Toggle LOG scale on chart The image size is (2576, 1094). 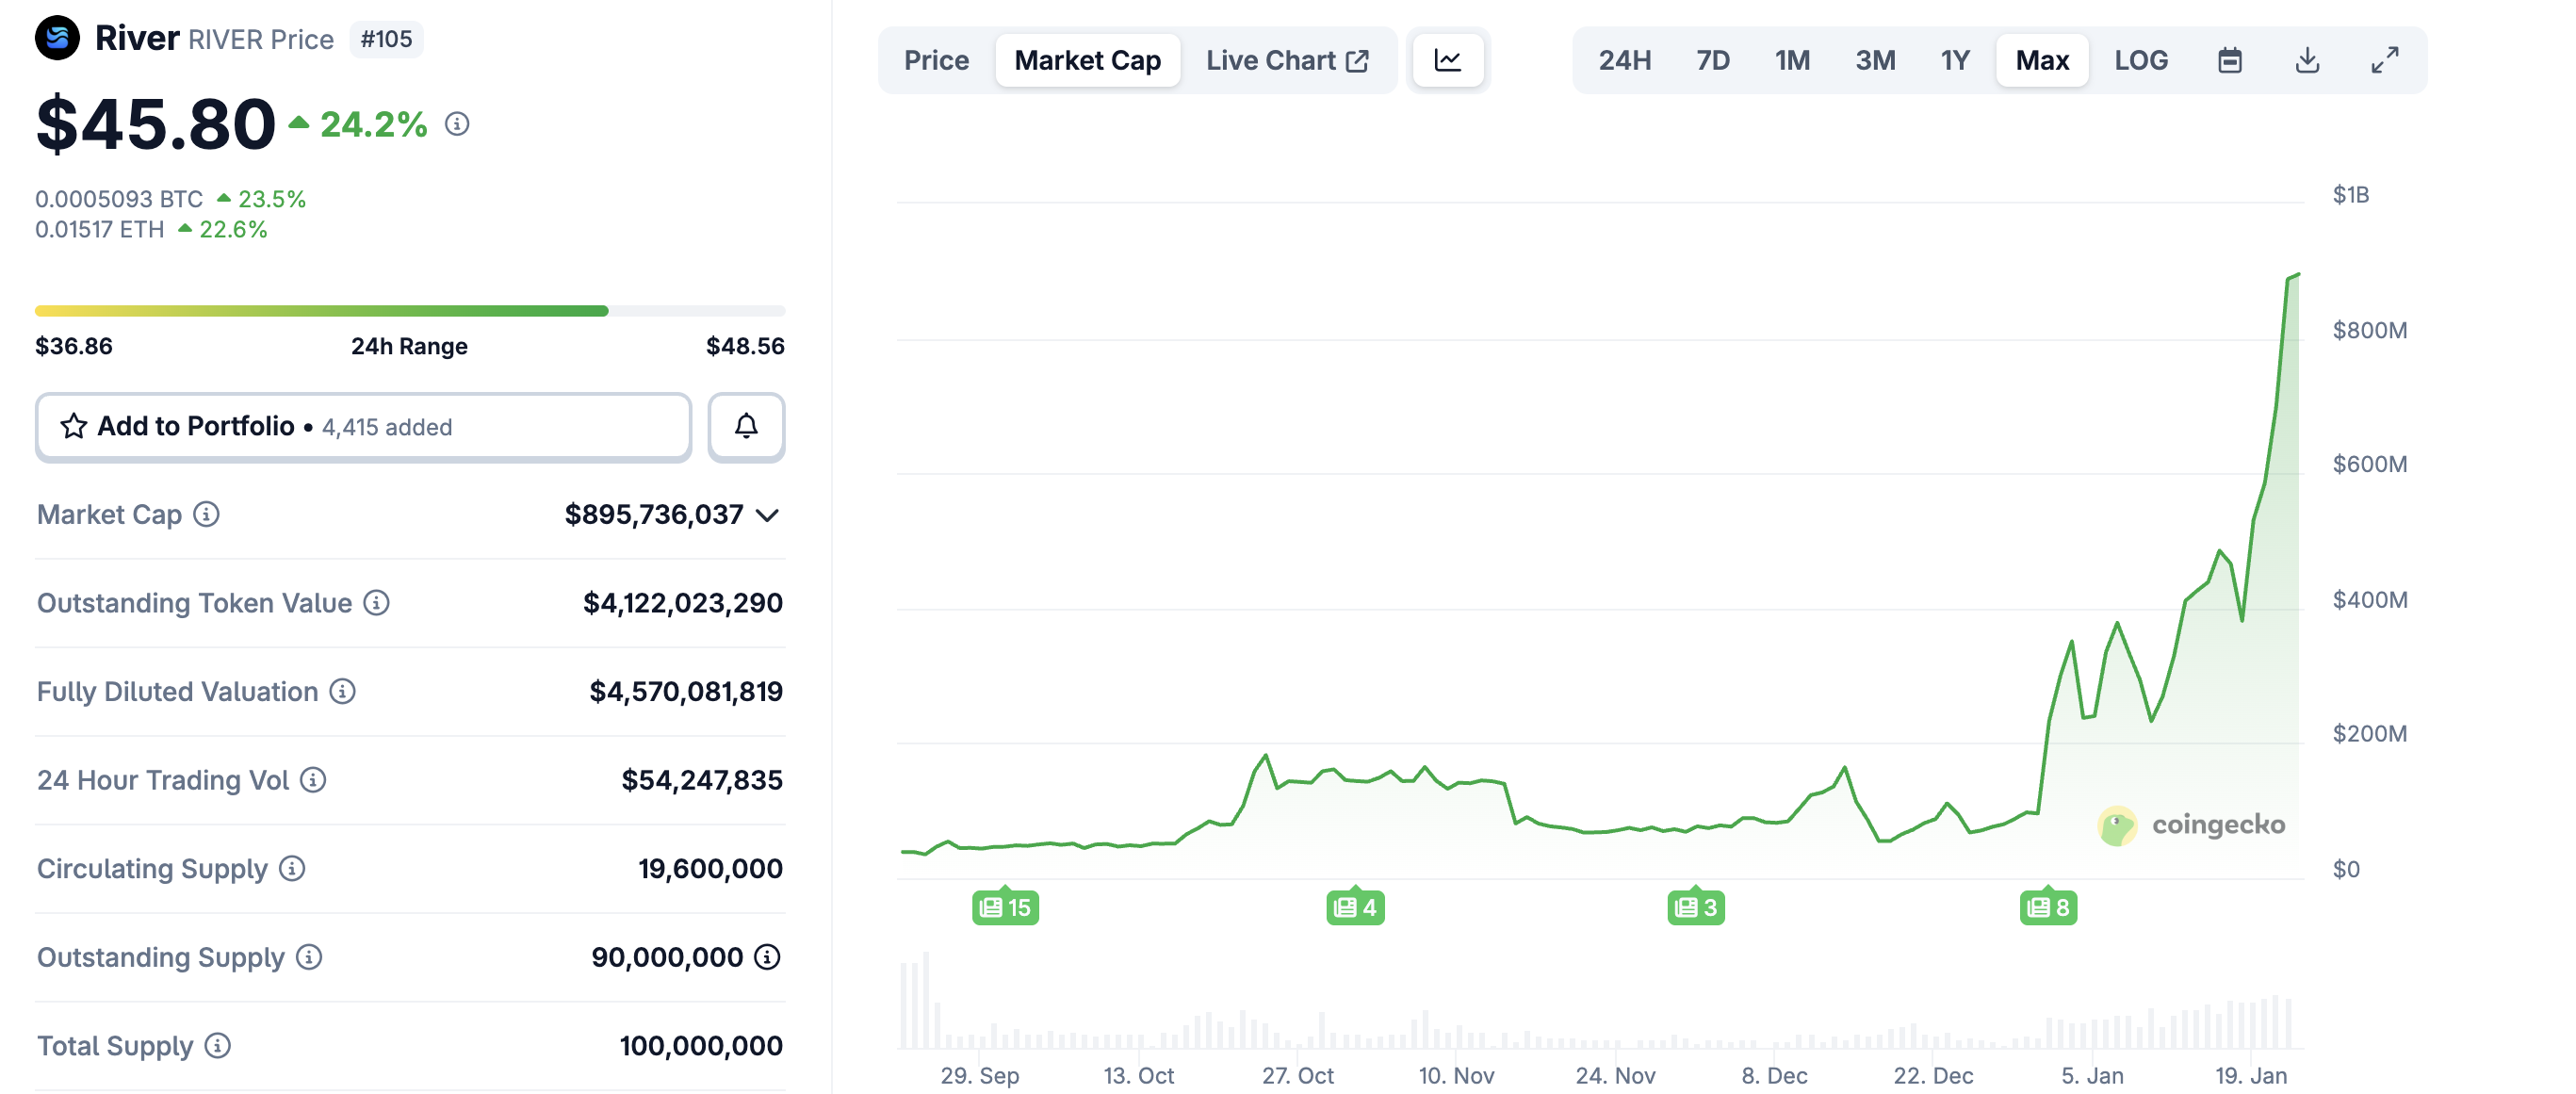point(2140,61)
